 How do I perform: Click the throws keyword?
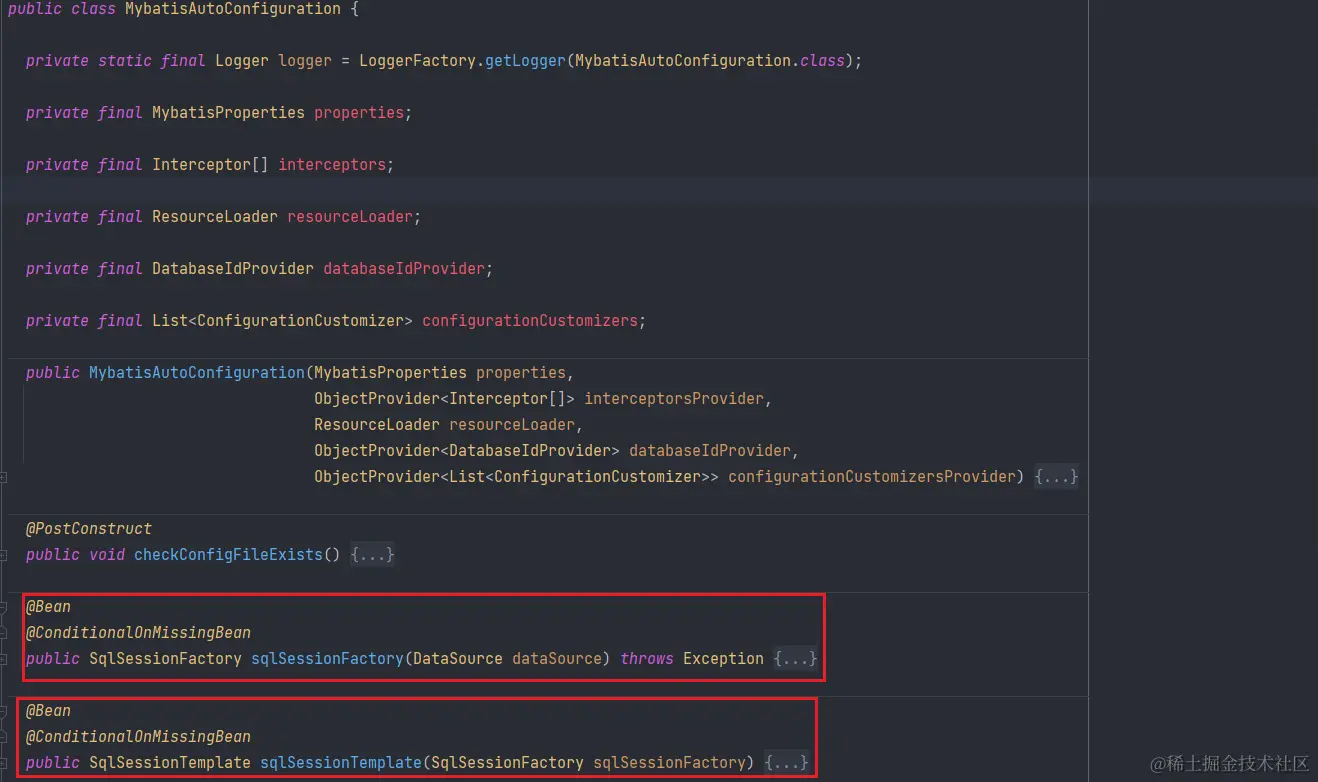coord(647,659)
